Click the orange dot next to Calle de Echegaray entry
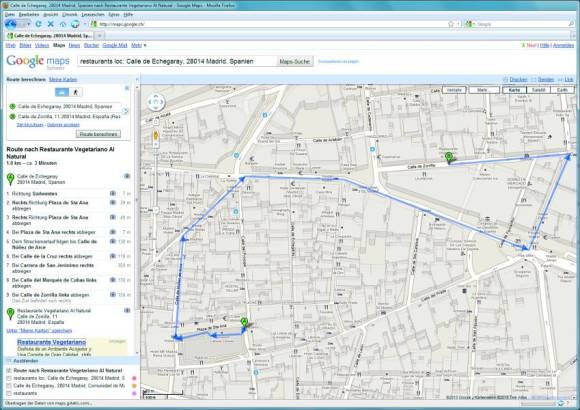 coord(134,386)
